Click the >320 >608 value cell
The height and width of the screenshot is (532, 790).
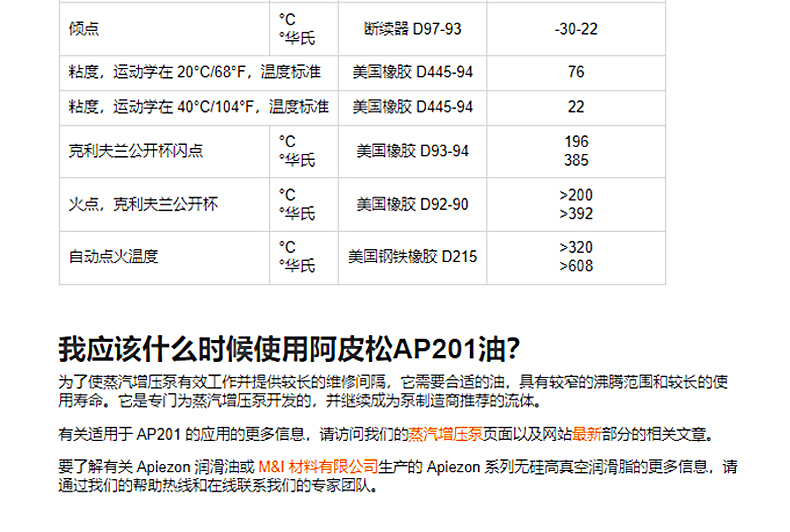point(575,257)
